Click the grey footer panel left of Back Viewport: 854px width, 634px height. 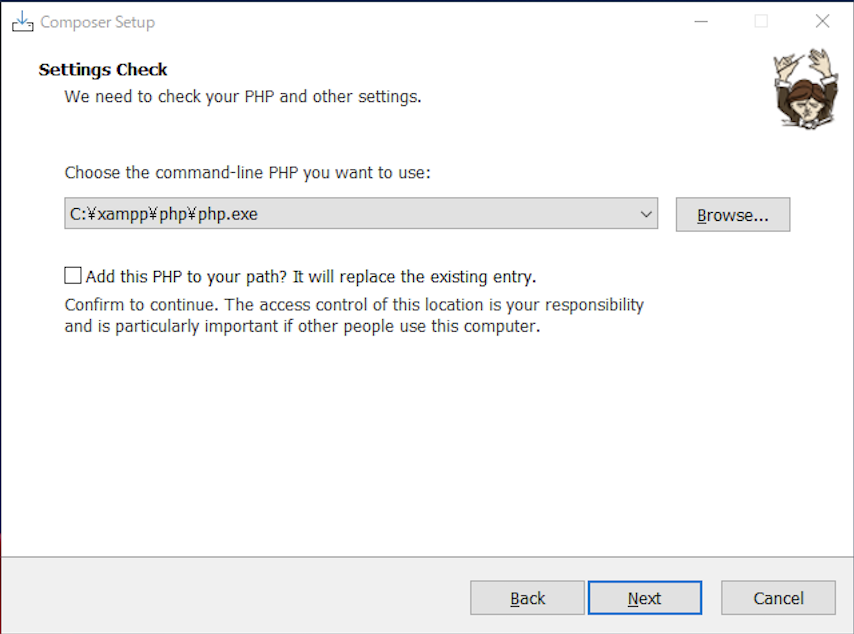coord(235,596)
